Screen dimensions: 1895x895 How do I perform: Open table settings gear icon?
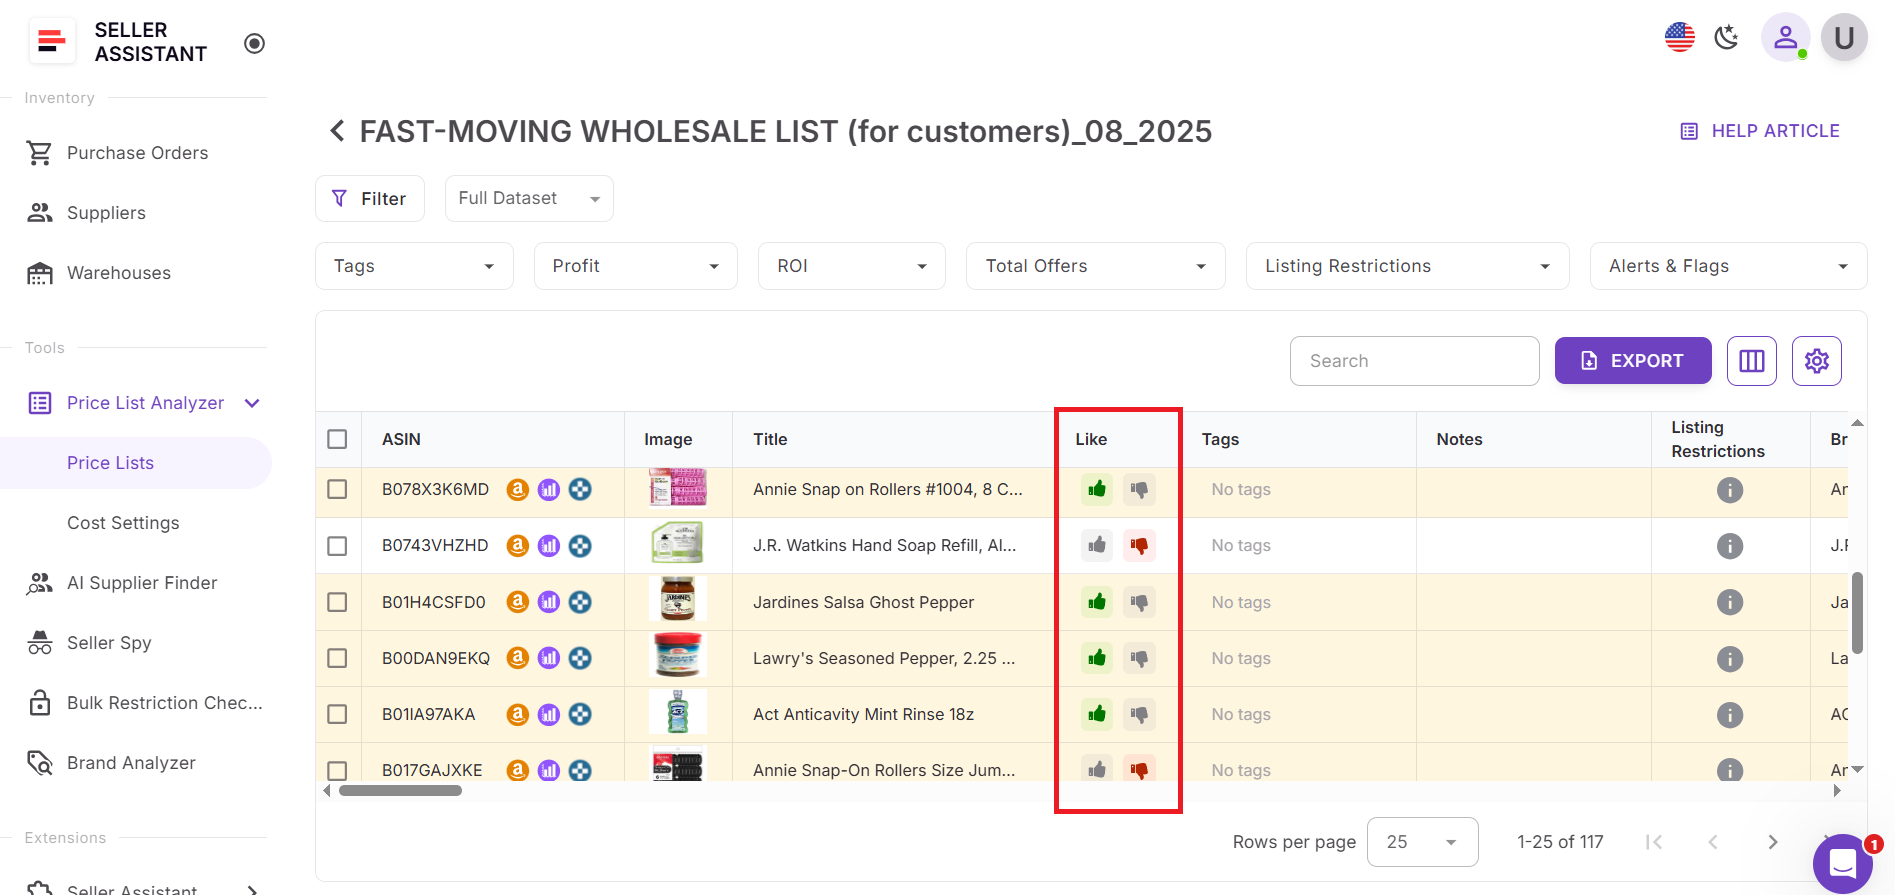[x=1816, y=361]
